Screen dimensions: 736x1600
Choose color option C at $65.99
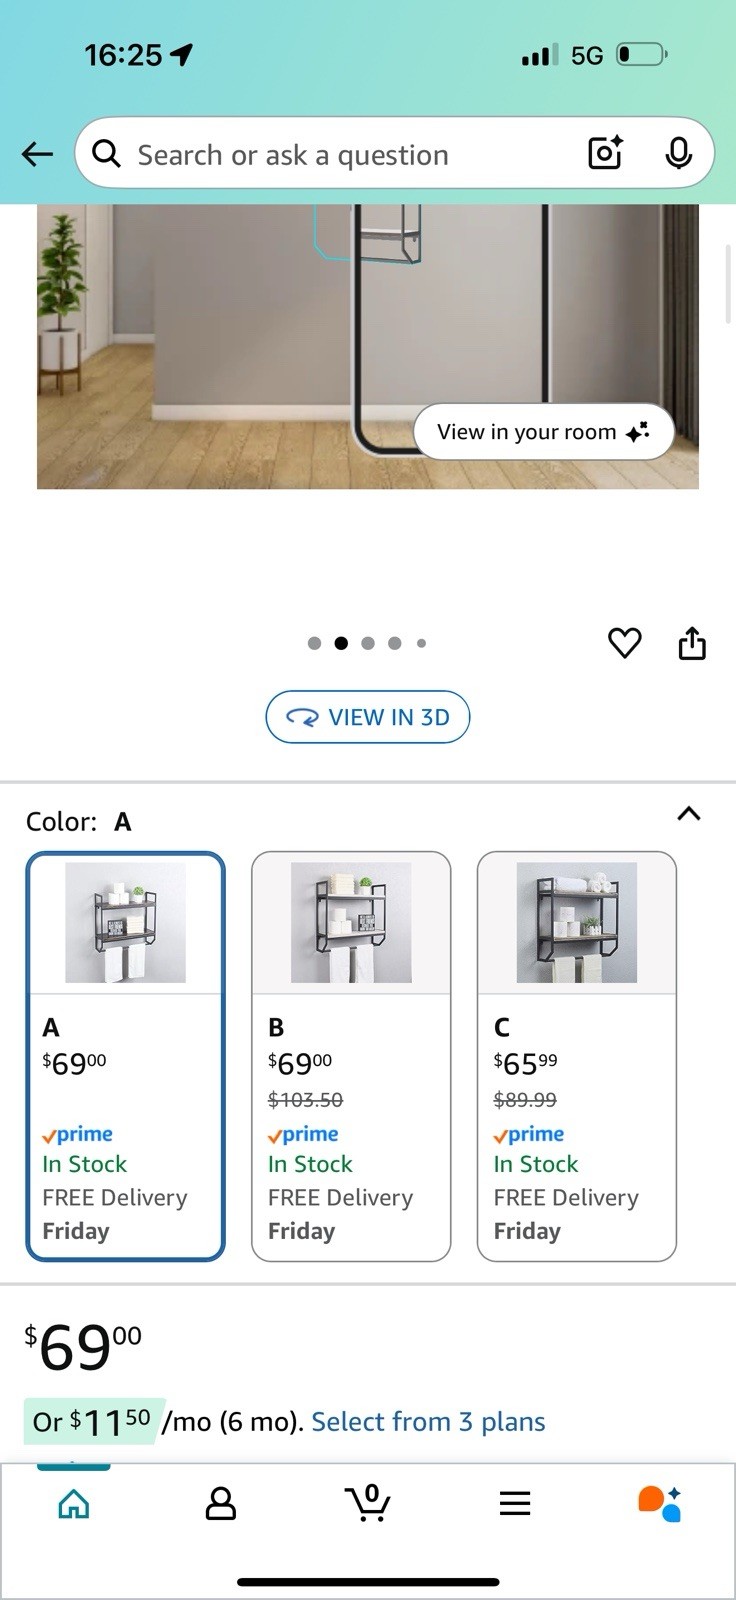pyautogui.click(x=577, y=1056)
